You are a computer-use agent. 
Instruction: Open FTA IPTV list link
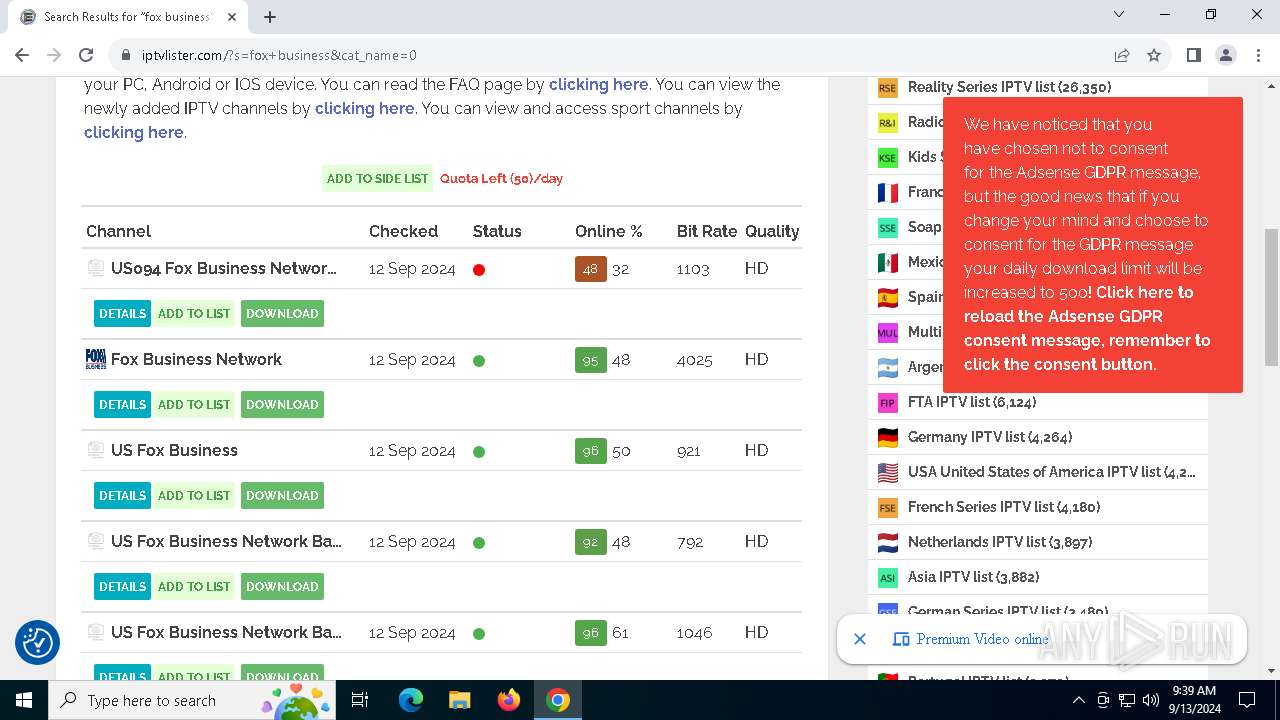pyautogui.click(x=971, y=402)
